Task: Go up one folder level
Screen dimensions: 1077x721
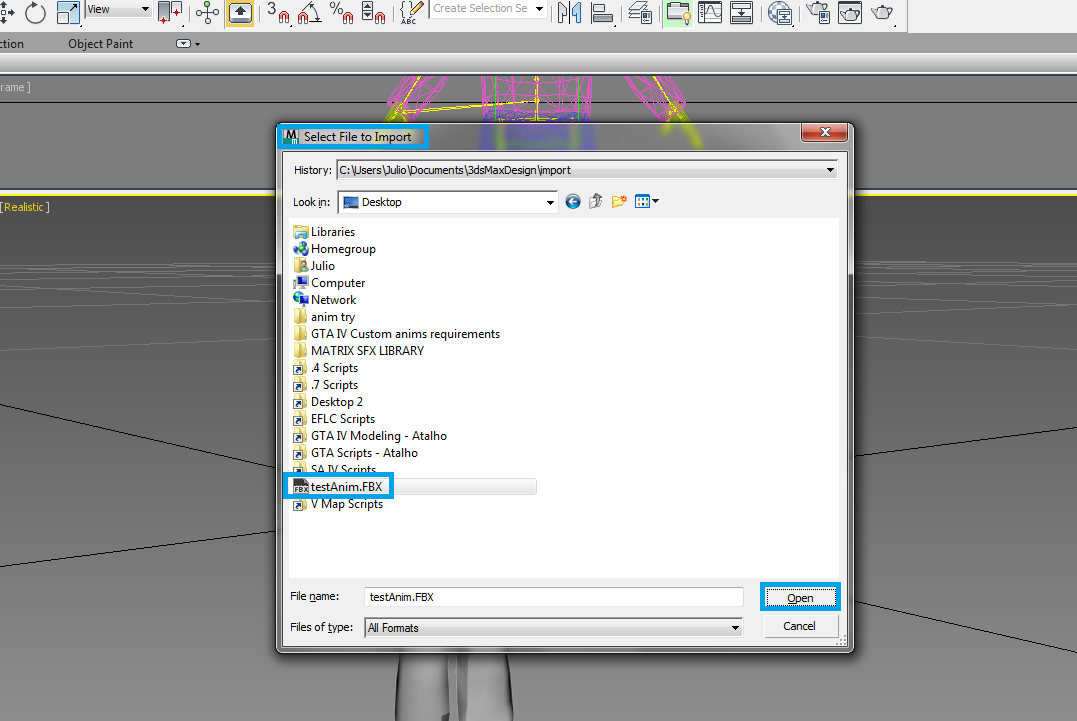Action: (x=596, y=201)
